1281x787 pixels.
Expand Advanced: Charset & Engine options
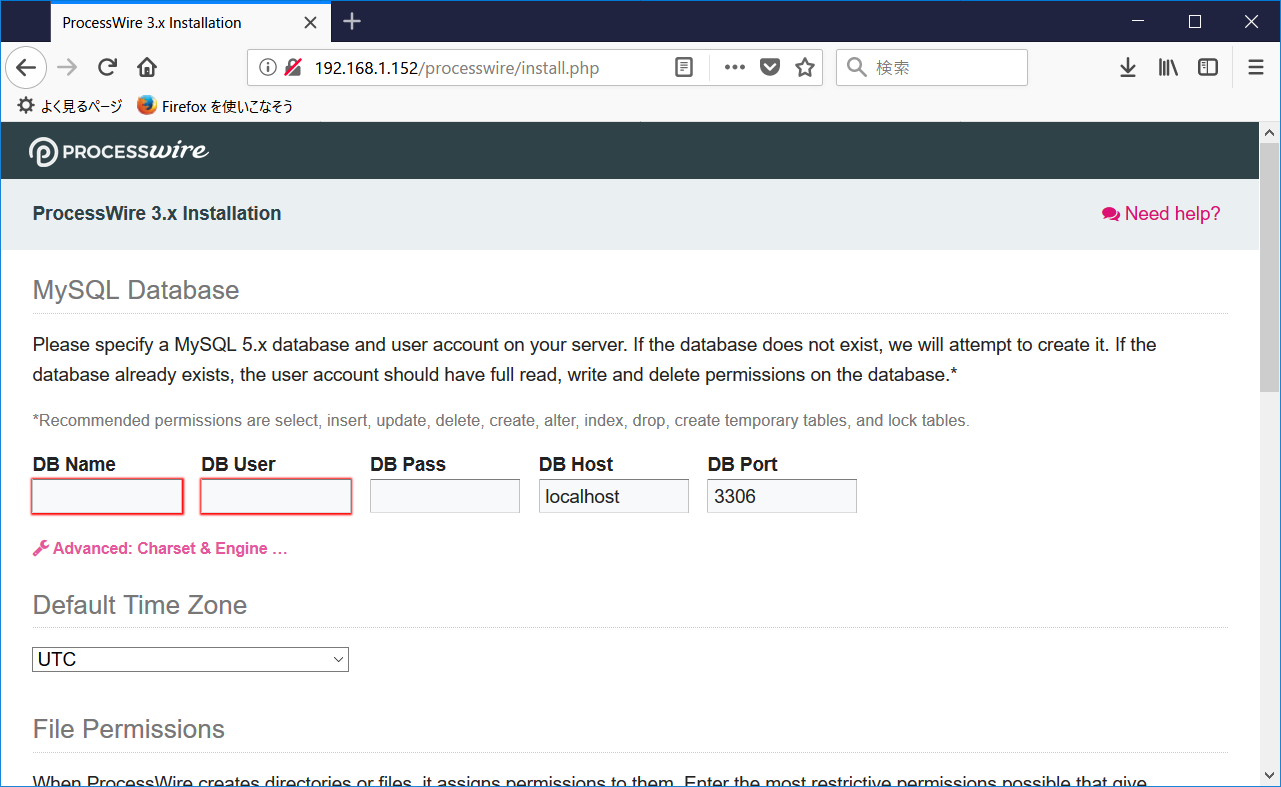tap(160, 548)
